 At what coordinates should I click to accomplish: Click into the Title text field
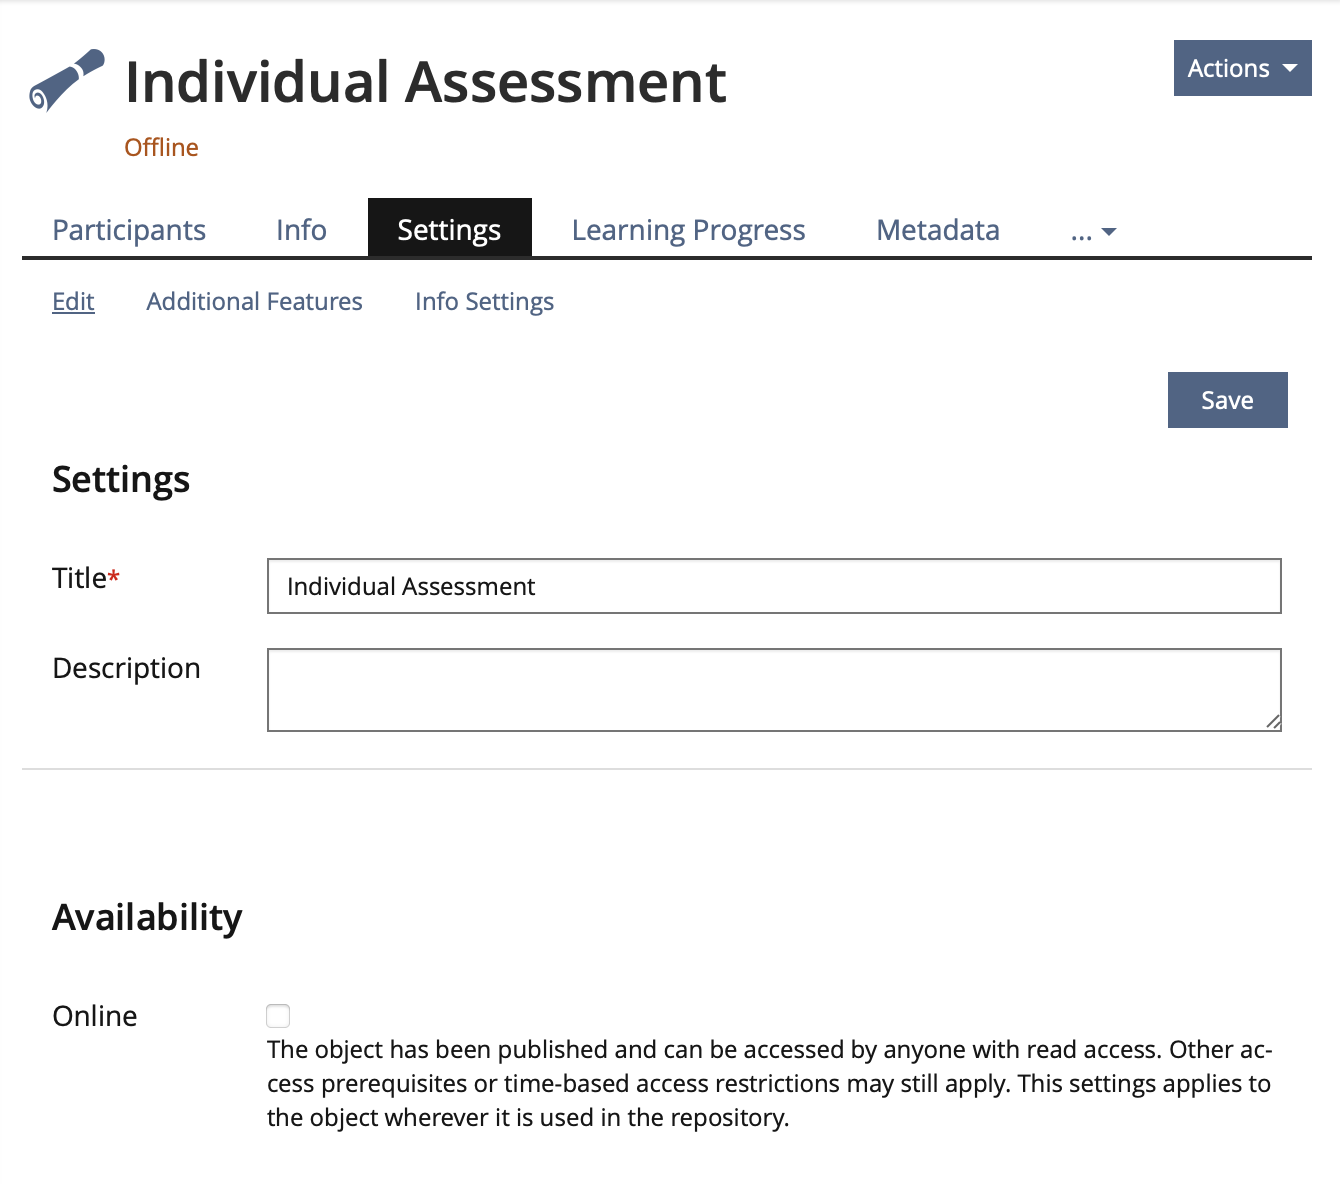tap(773, 586)
